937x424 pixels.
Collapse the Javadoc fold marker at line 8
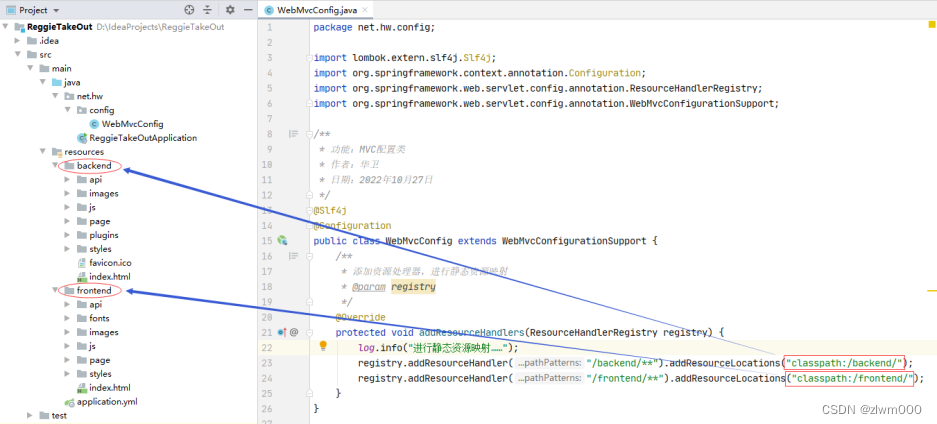point(309,134)
